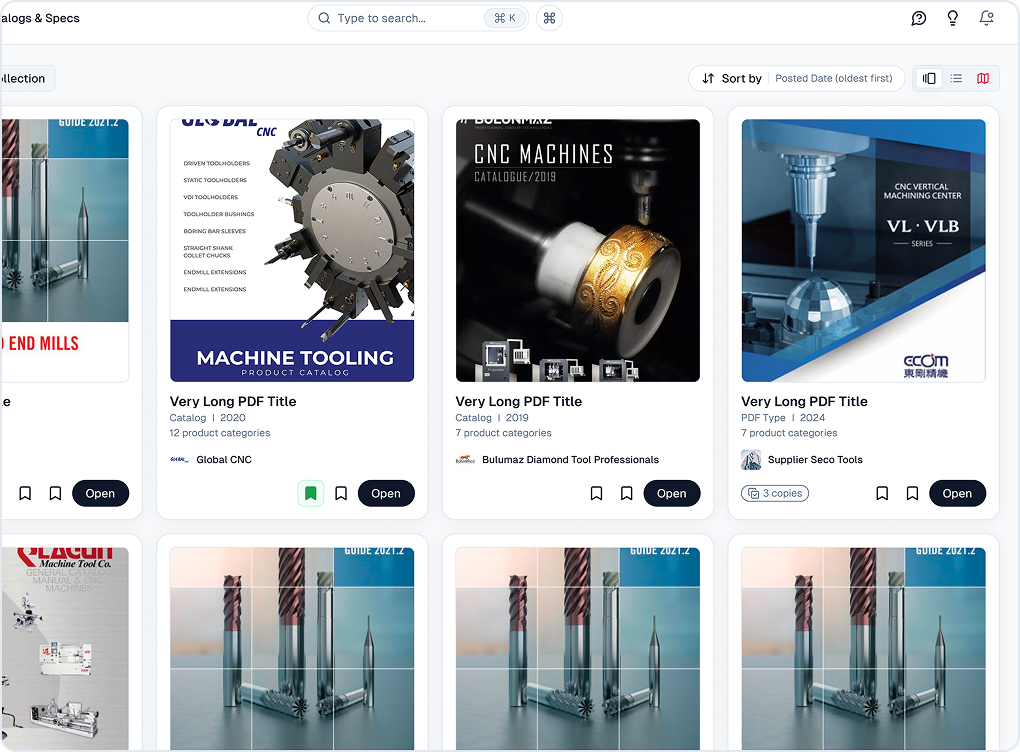Open the Global CNC catalog
The image size is (1020, 752).
coord(386,494)
